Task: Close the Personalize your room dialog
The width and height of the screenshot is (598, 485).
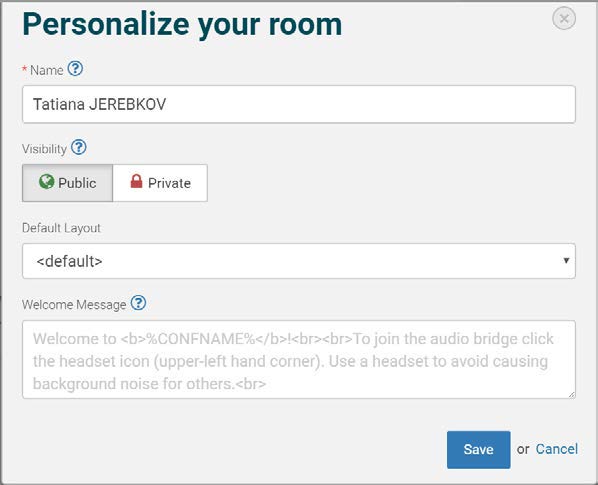Action: [x=564, y=18]
